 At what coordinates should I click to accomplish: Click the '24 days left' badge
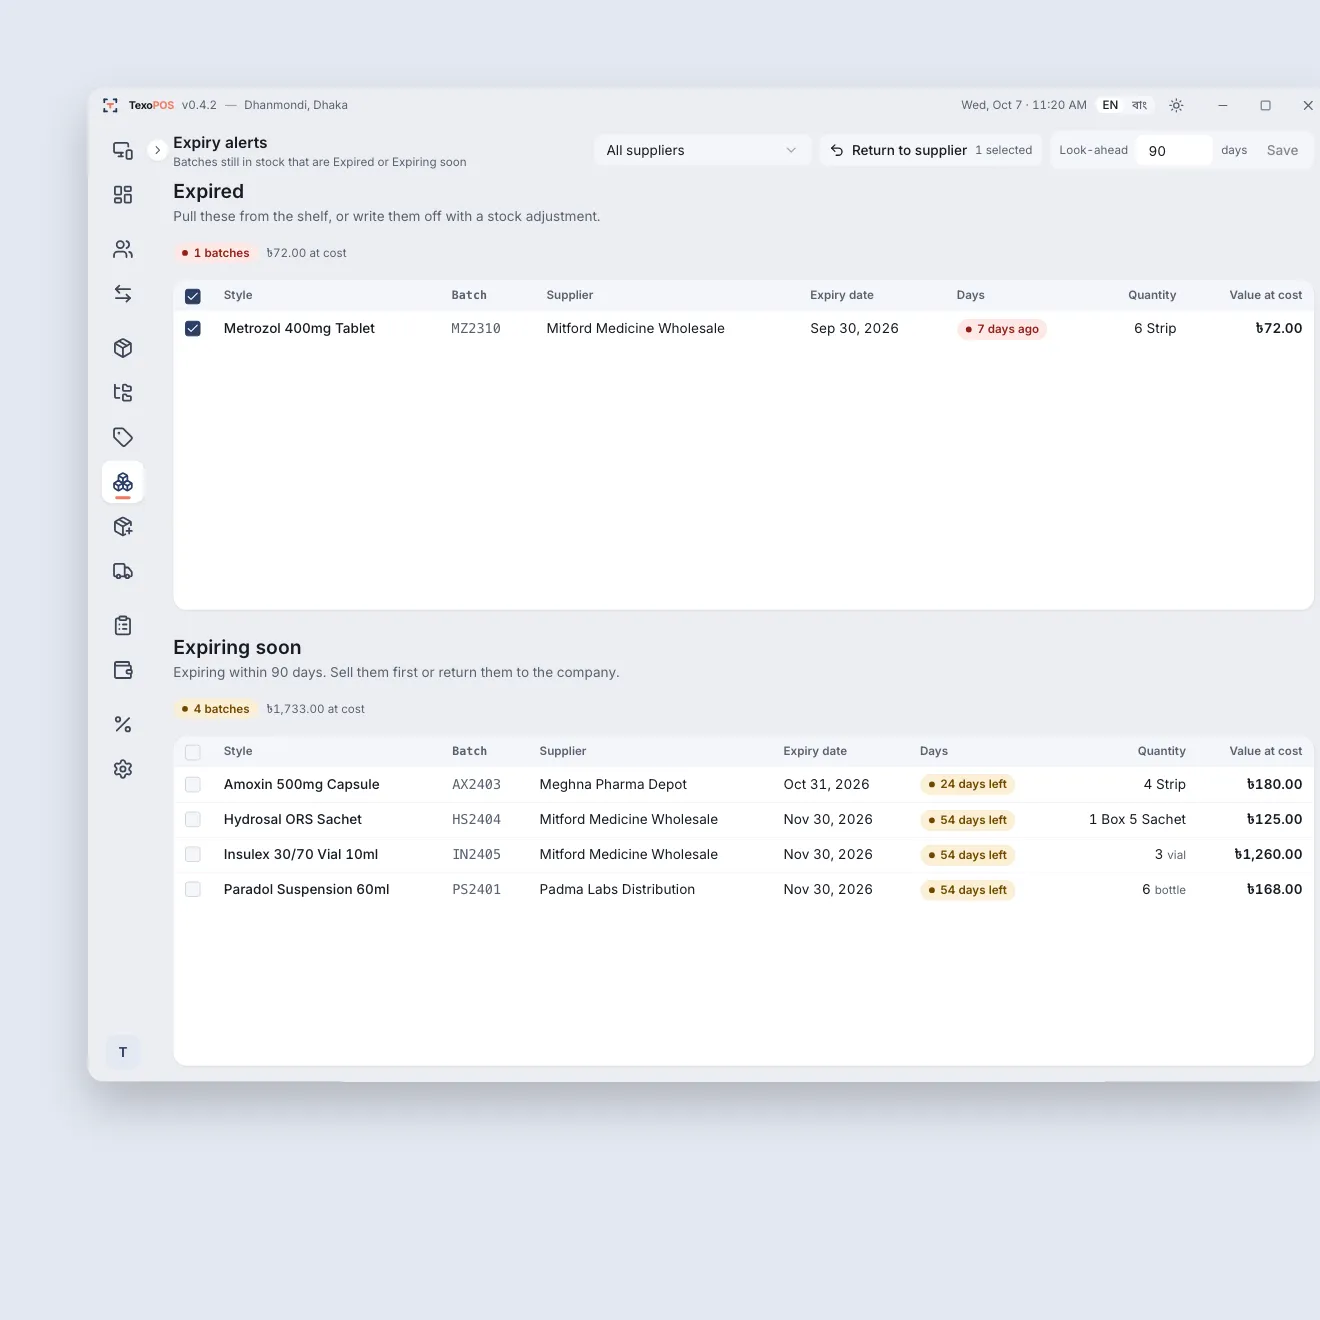point(968,785)
